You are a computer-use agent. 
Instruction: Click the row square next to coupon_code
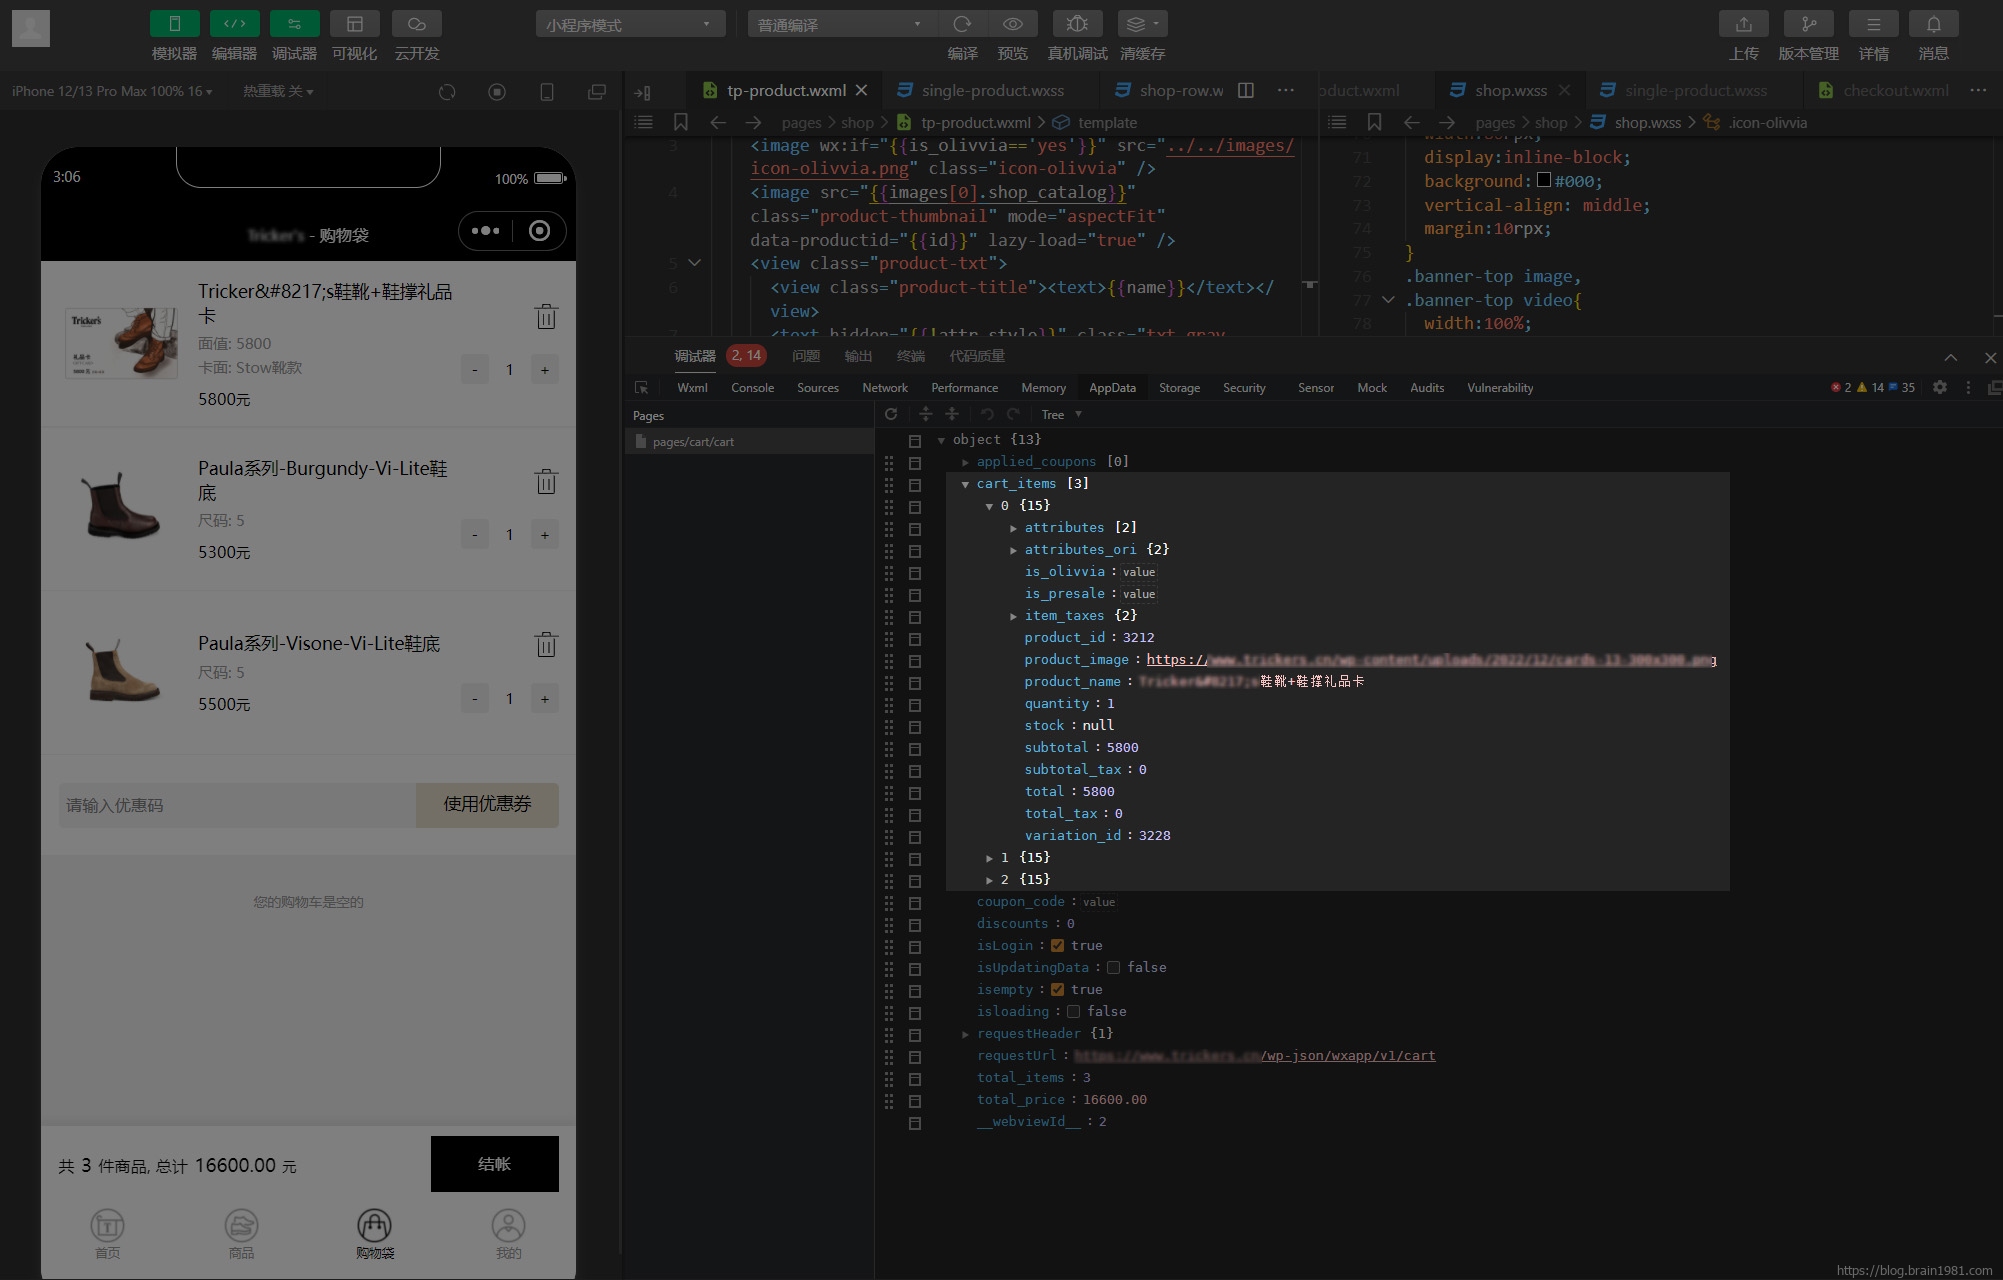[914, 903]
